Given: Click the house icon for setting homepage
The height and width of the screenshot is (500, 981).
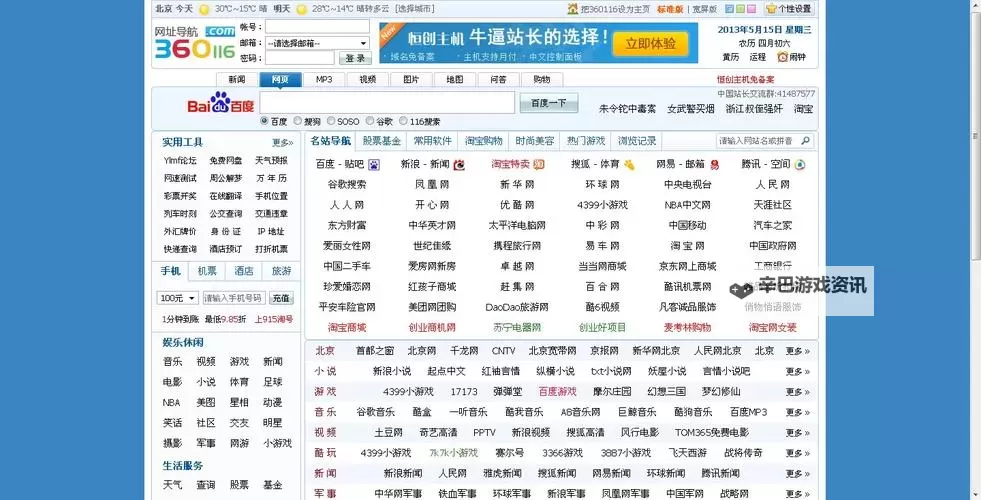Looking at the screenshot, I should (x=572, y=9).
